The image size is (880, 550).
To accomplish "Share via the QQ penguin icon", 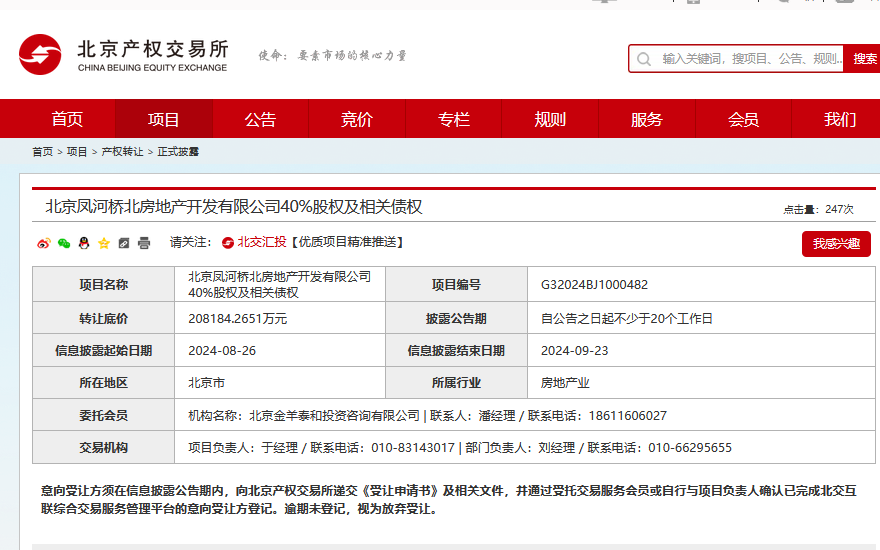I will pyautogui.click(x=84, y=243).
